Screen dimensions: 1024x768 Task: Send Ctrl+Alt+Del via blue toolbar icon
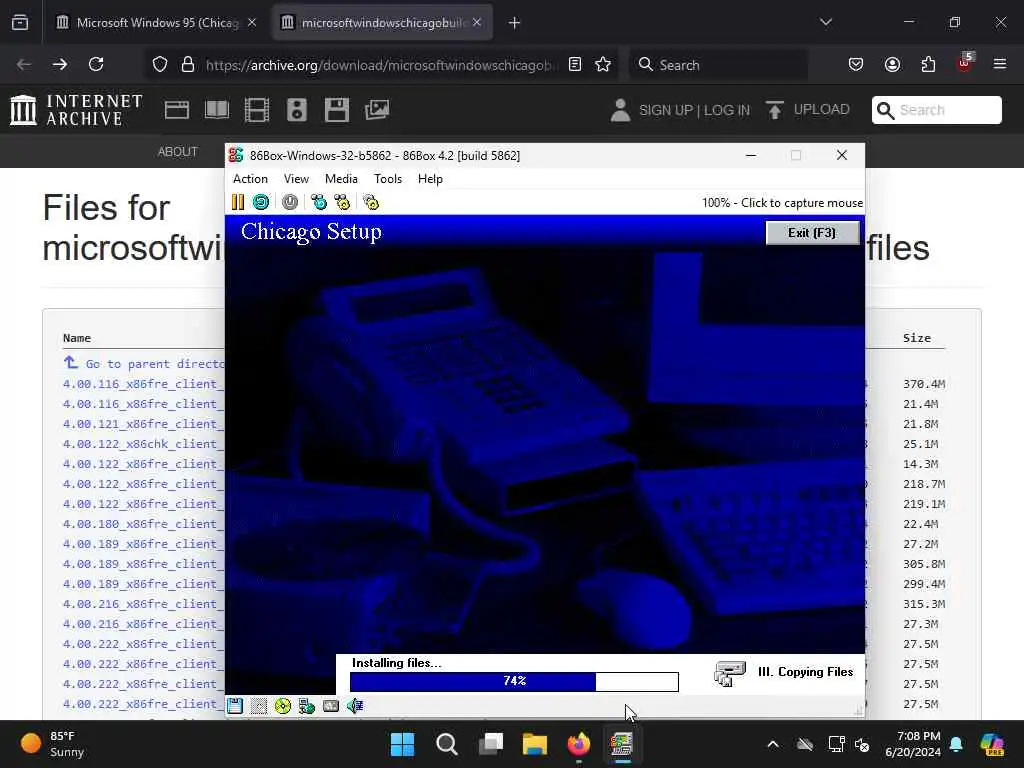(x=319, y=202)
